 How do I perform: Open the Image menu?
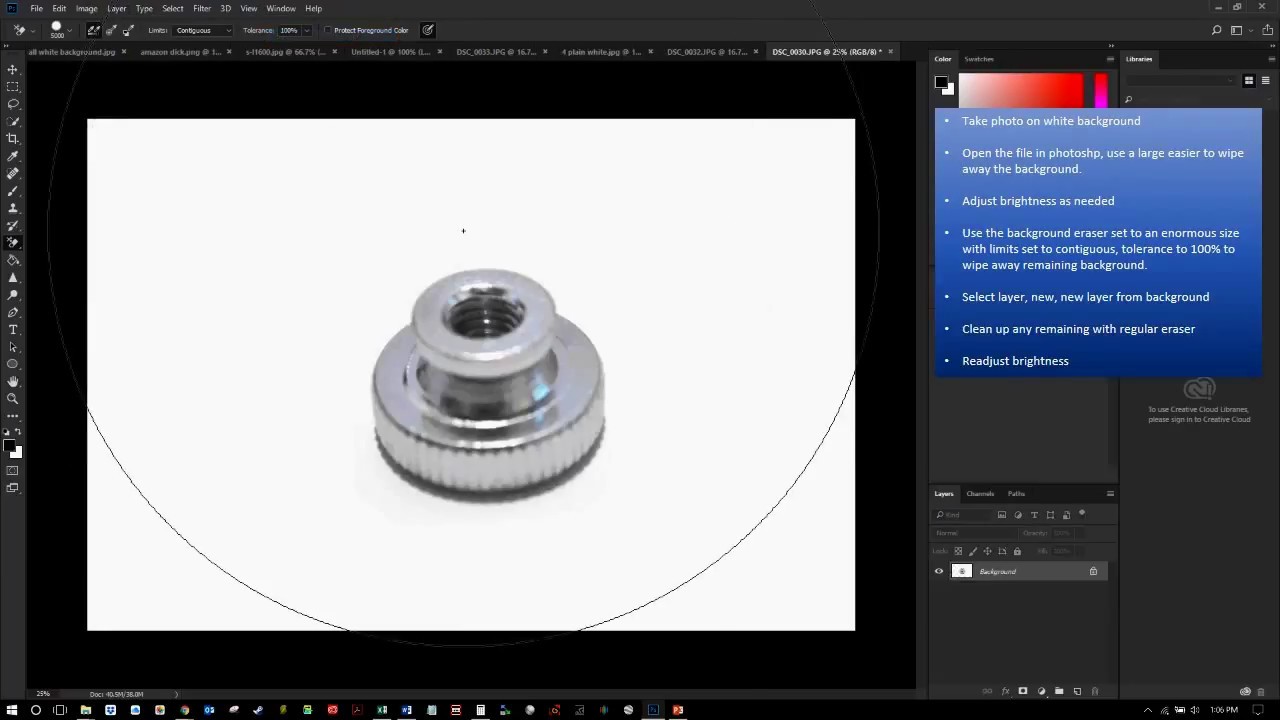[x=87, y=8]
